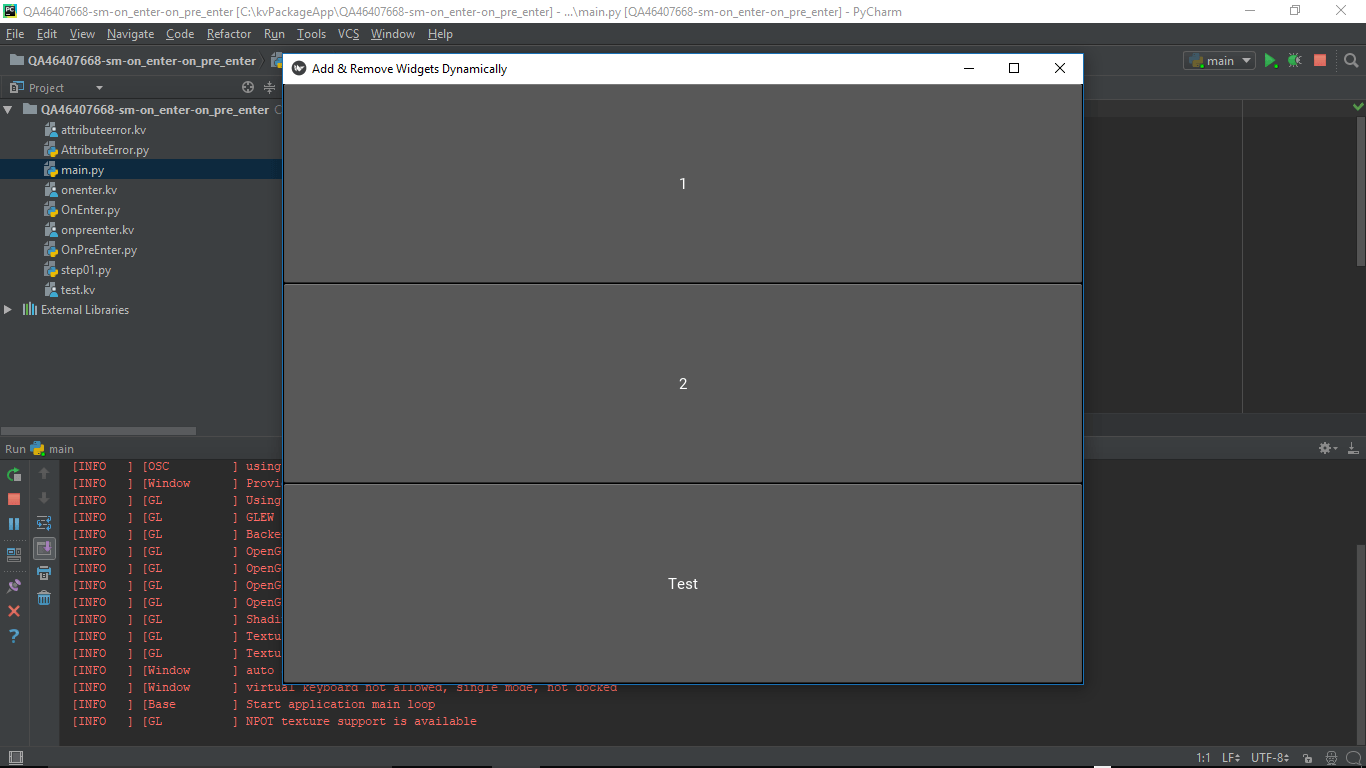Open the Run panel gear settings

[x=1327, y=448]
